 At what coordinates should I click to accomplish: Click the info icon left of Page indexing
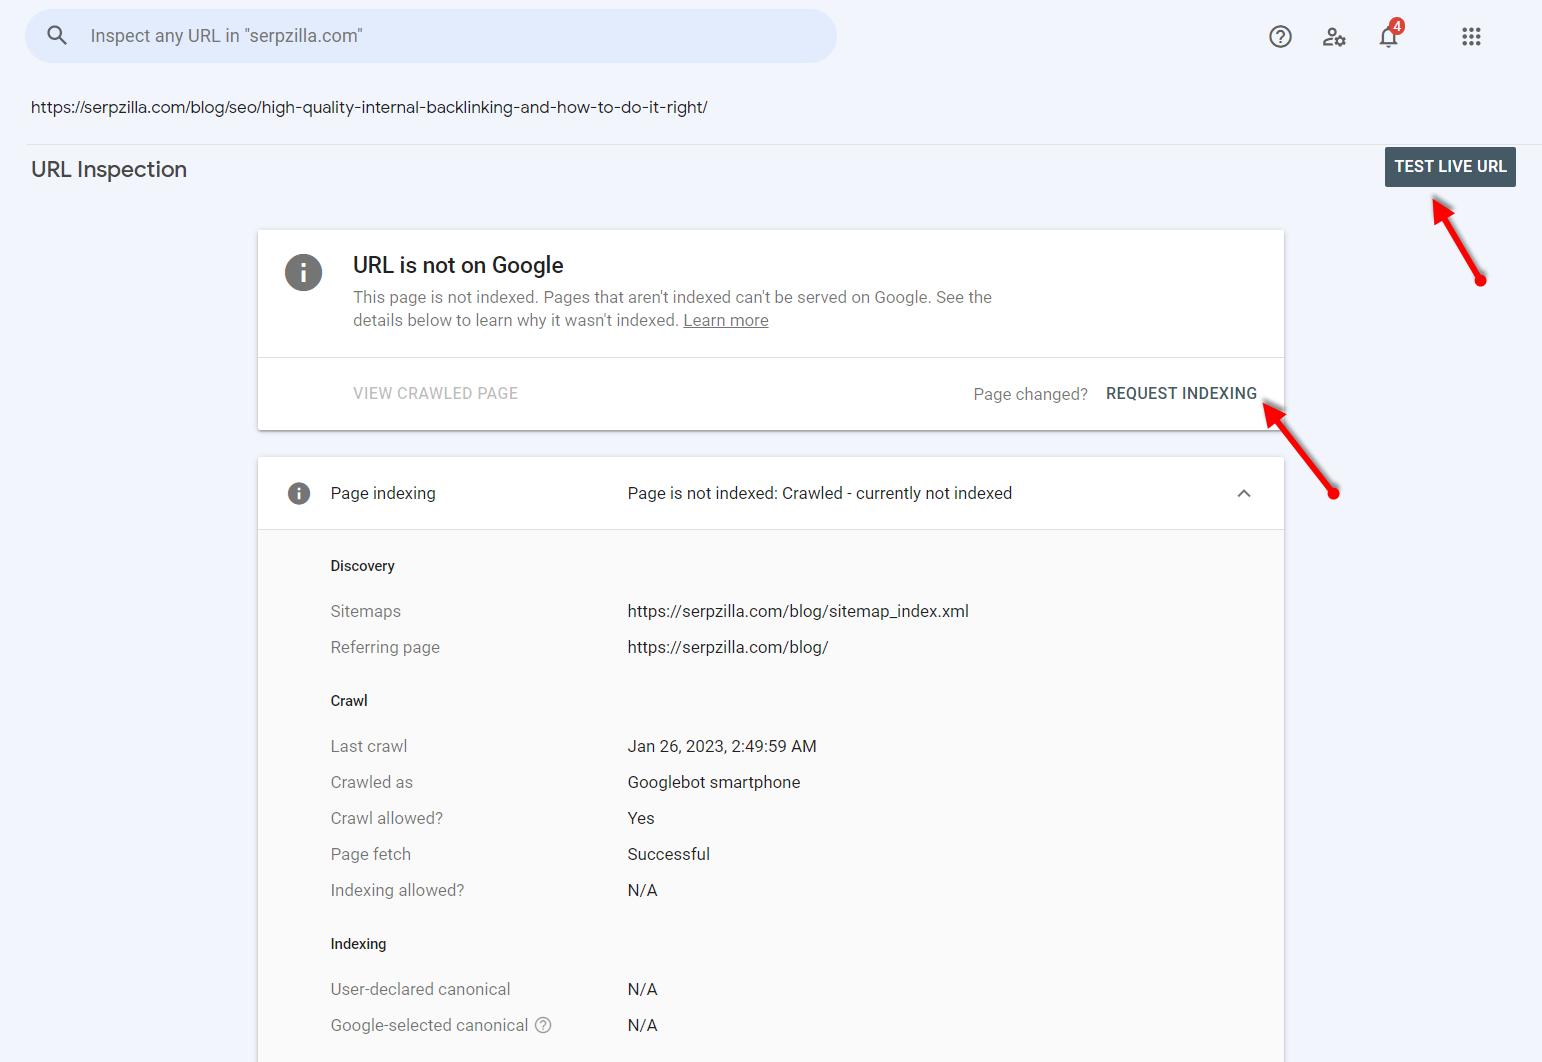(299, 493)
